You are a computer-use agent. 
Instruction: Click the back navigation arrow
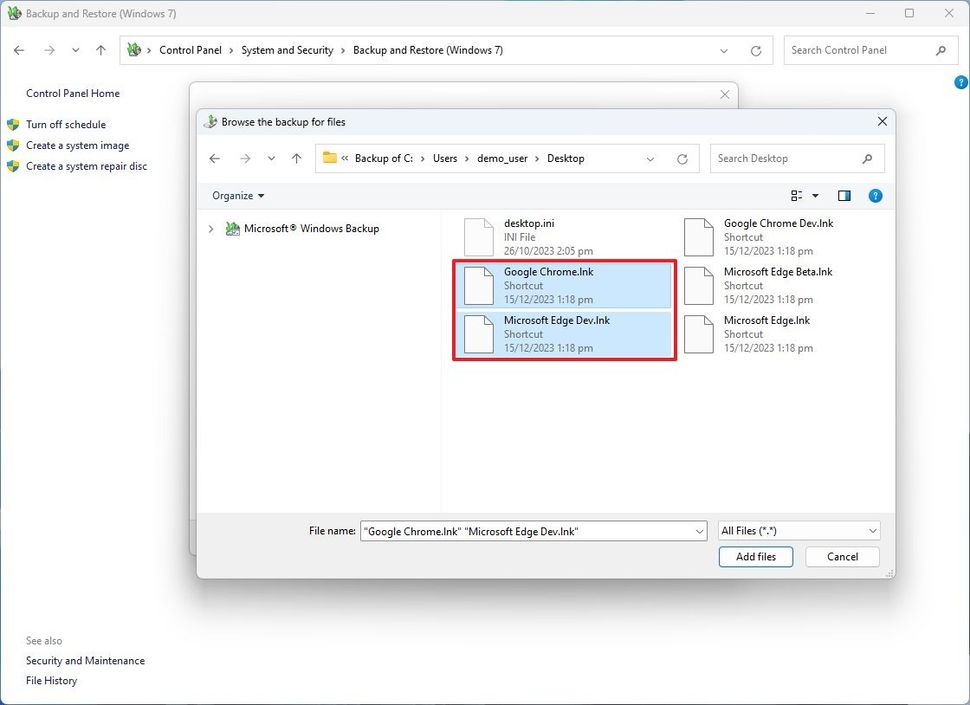215,158
